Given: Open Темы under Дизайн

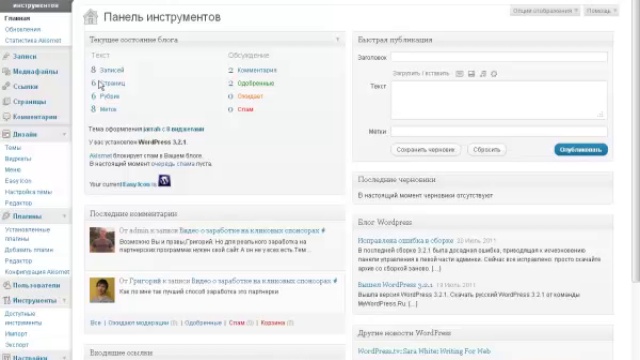Looking at the screenshot, I should coord(13,147).
